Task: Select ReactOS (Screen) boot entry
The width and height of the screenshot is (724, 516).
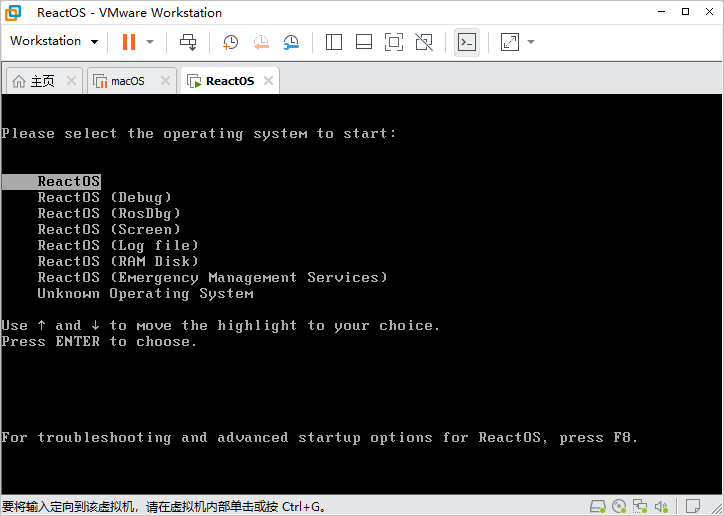Action: click(109, 229)
